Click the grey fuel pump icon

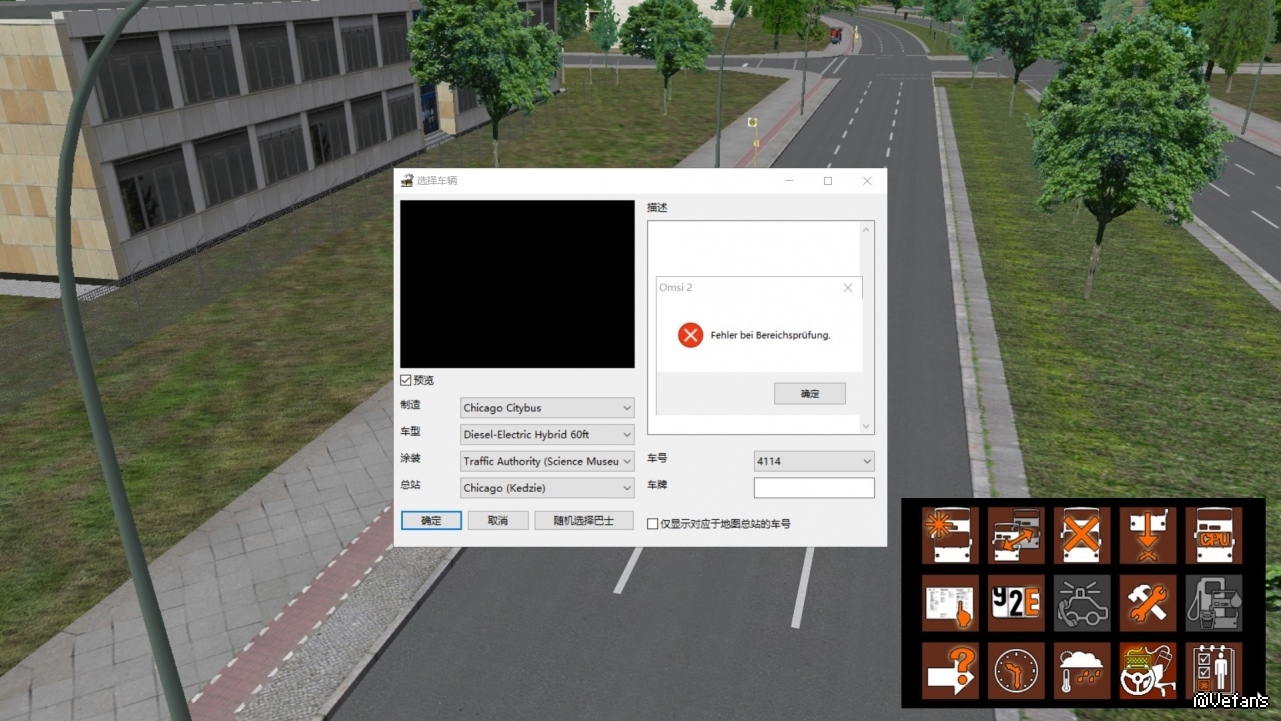click(1214, 603)
